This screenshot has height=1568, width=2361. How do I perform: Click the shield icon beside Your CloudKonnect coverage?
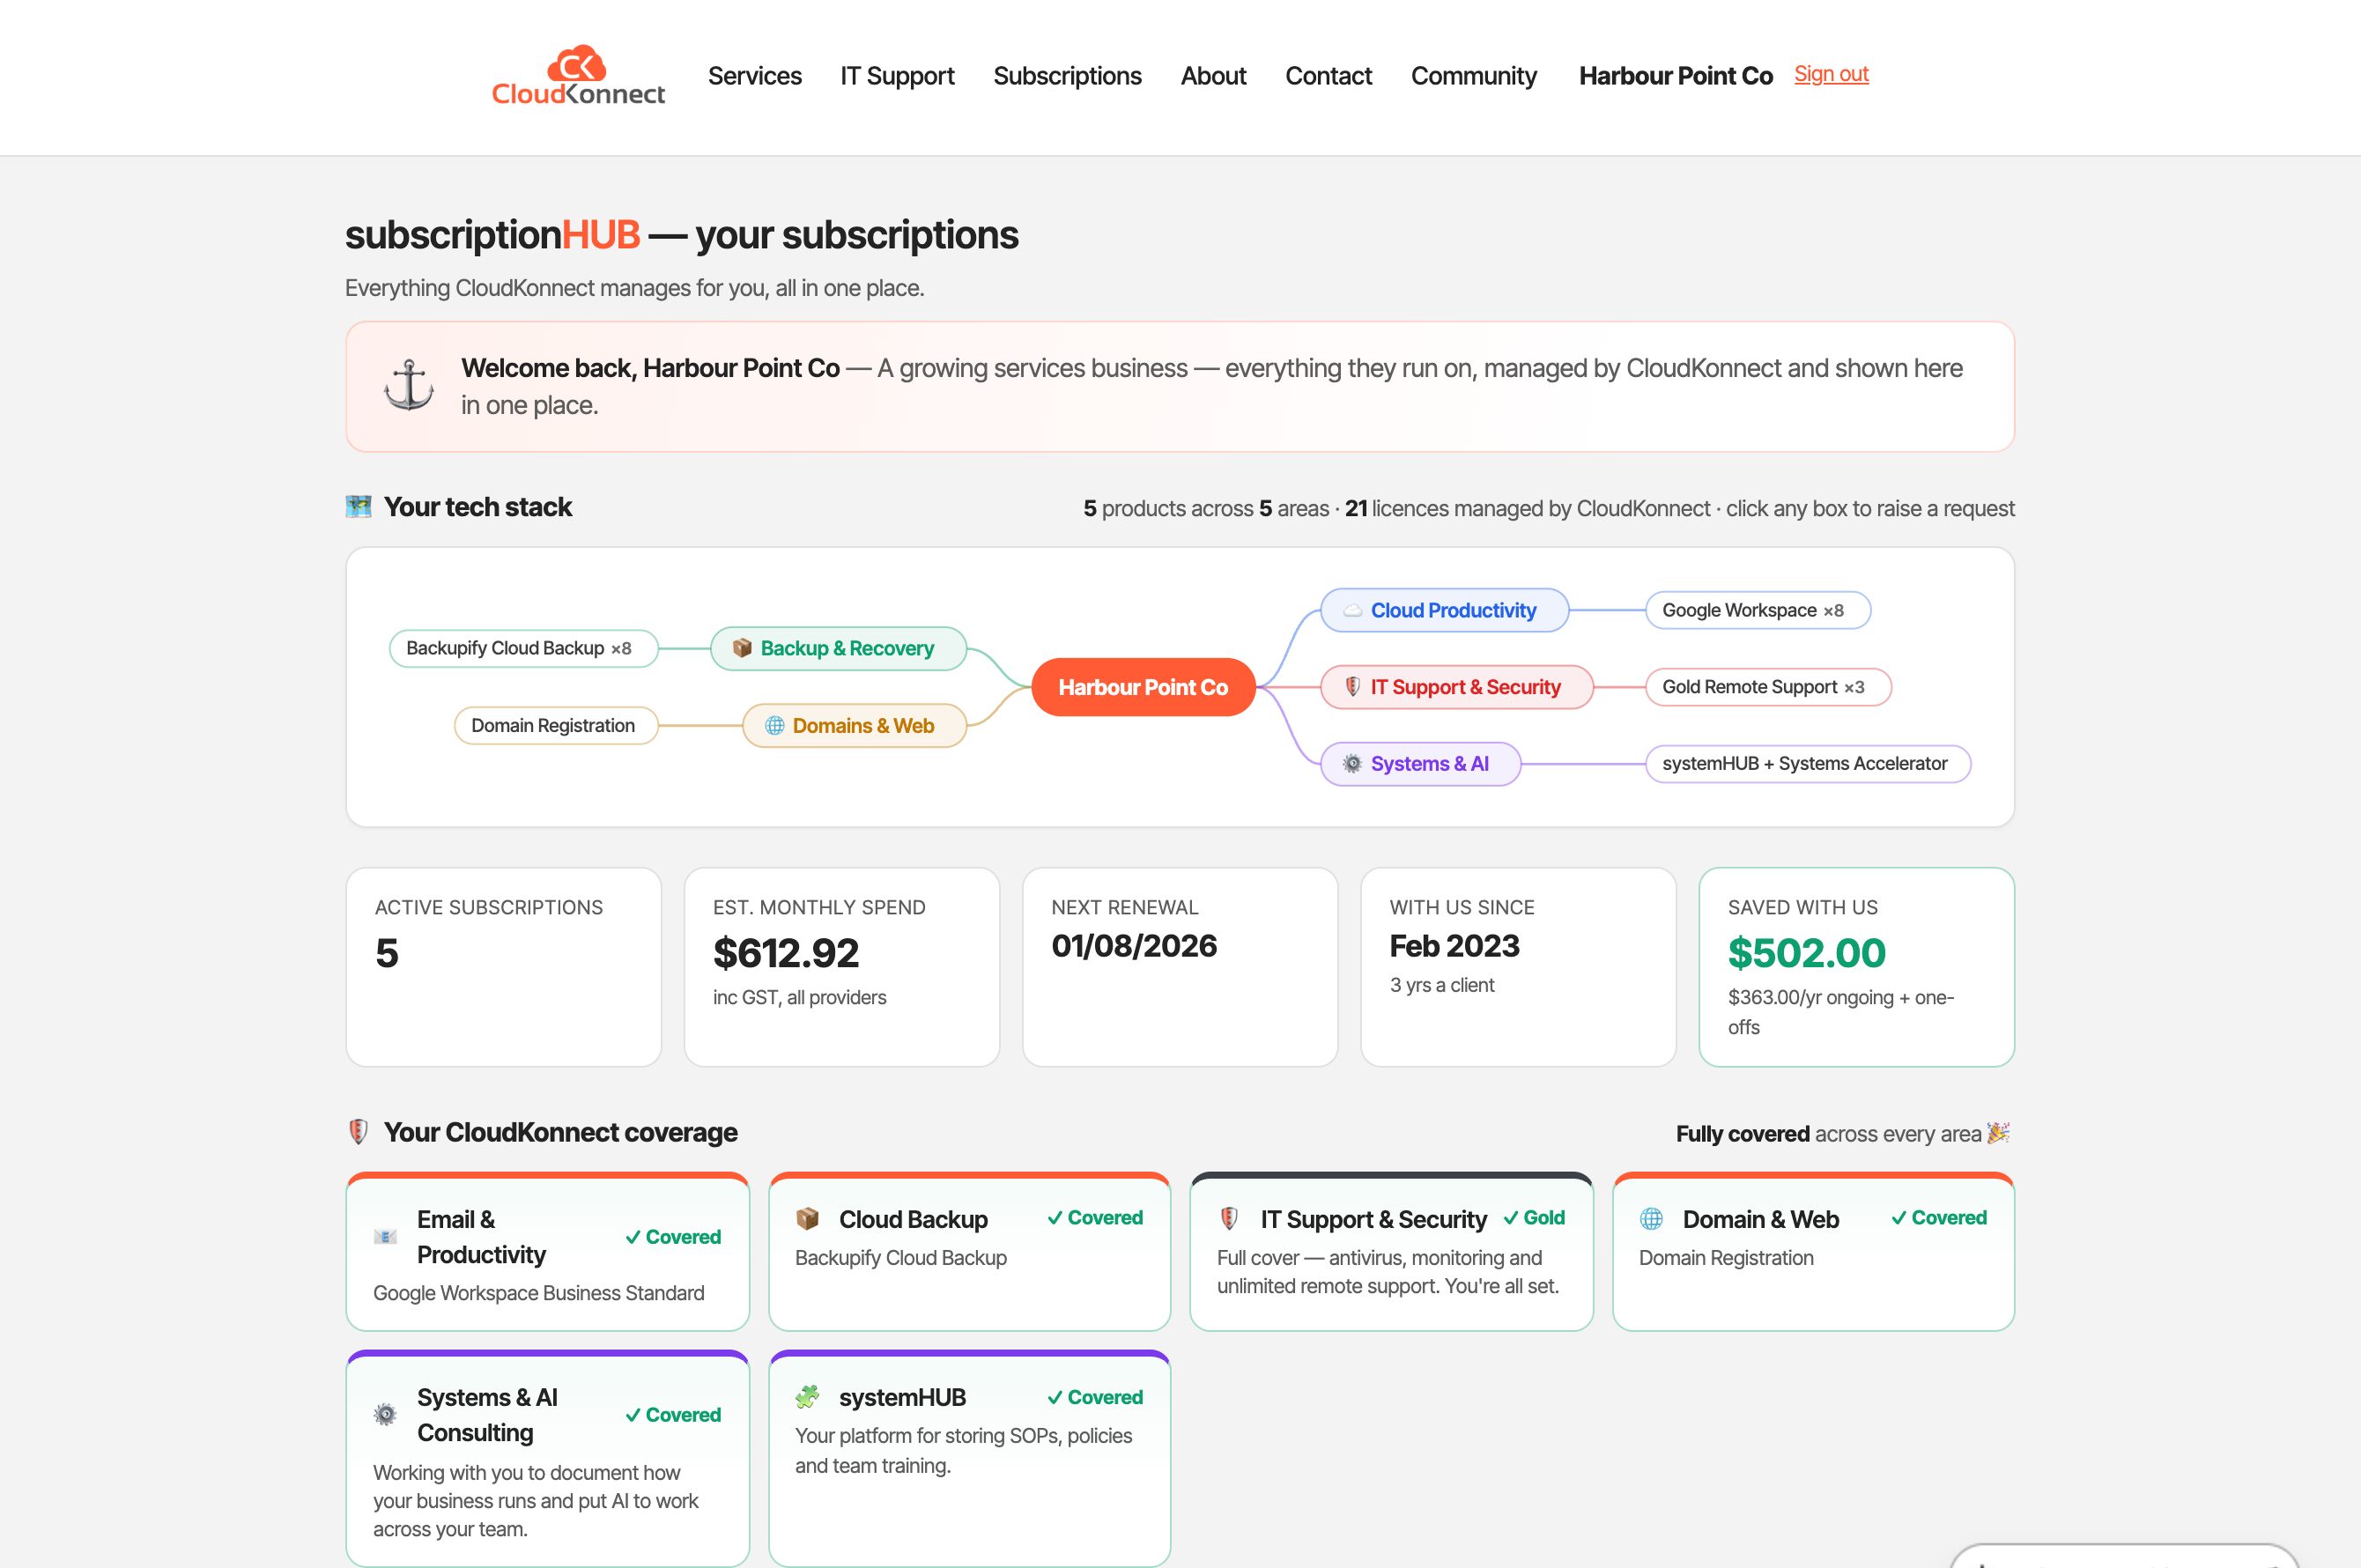pyautogui.click(x=358, y=1132)
